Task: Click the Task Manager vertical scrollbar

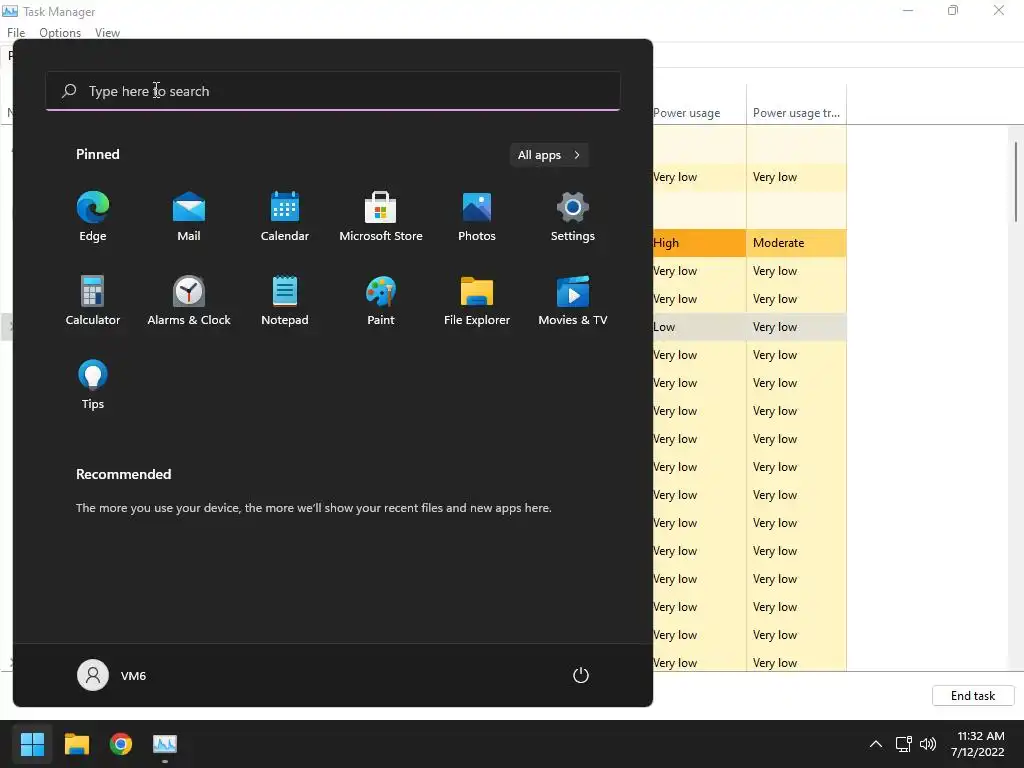Action: (x=1016, y=183)
